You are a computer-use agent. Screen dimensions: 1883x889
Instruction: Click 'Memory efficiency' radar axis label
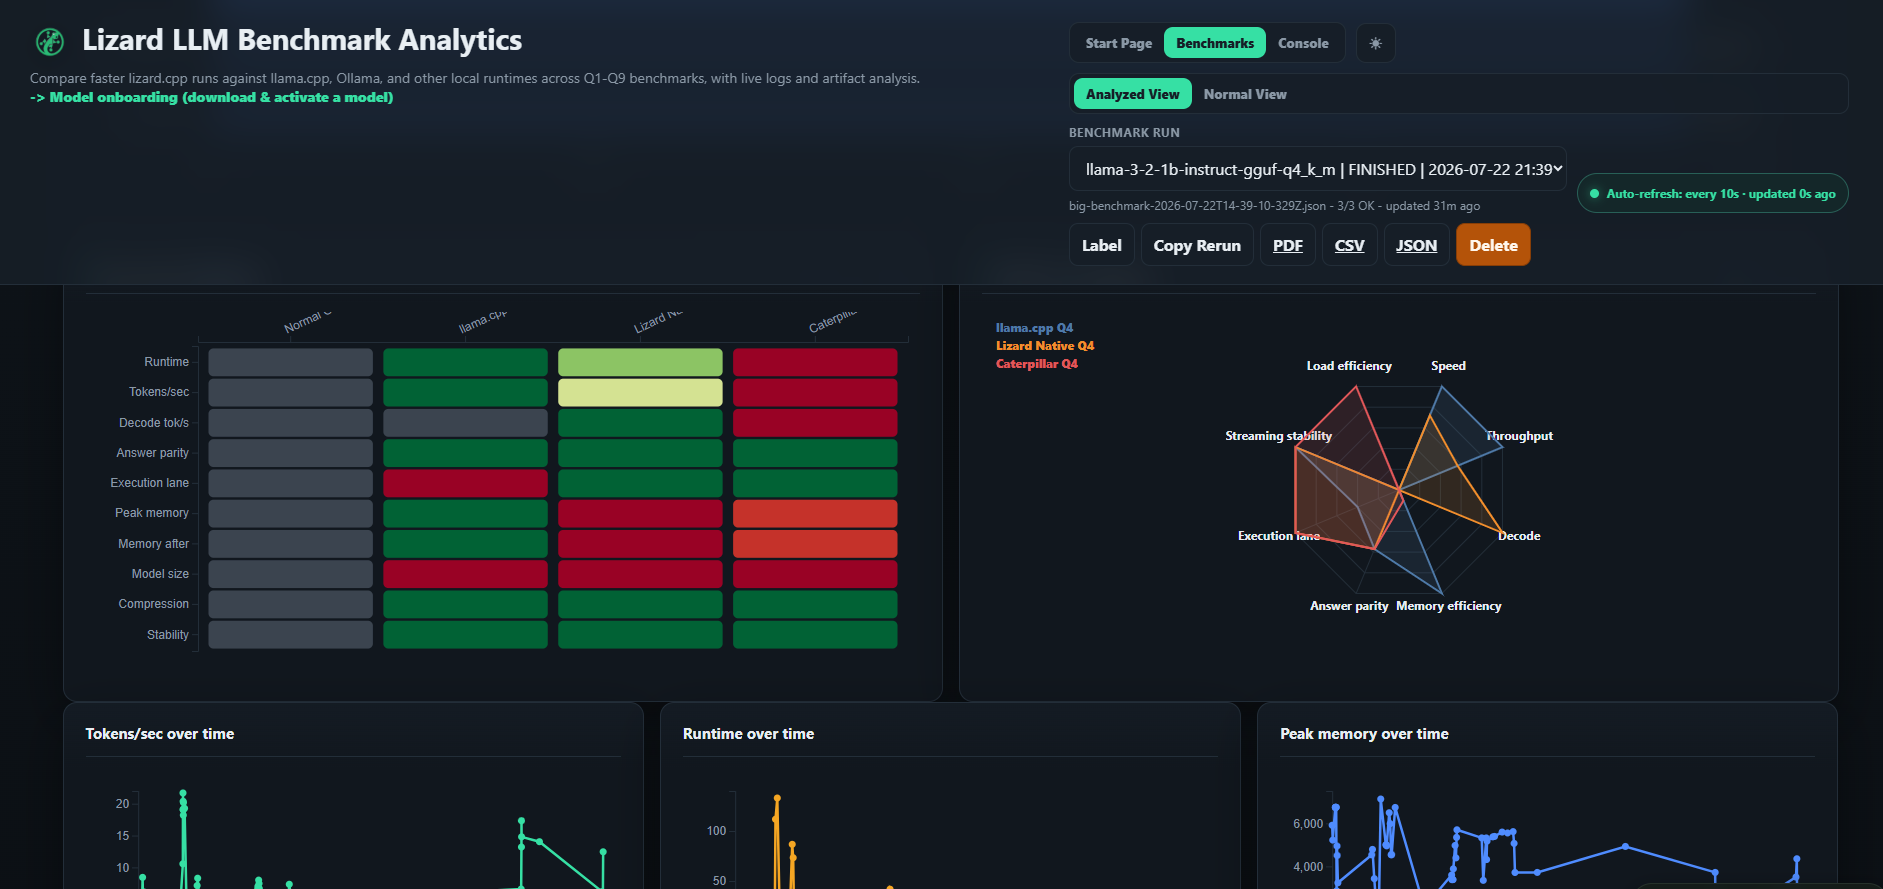1448,606
